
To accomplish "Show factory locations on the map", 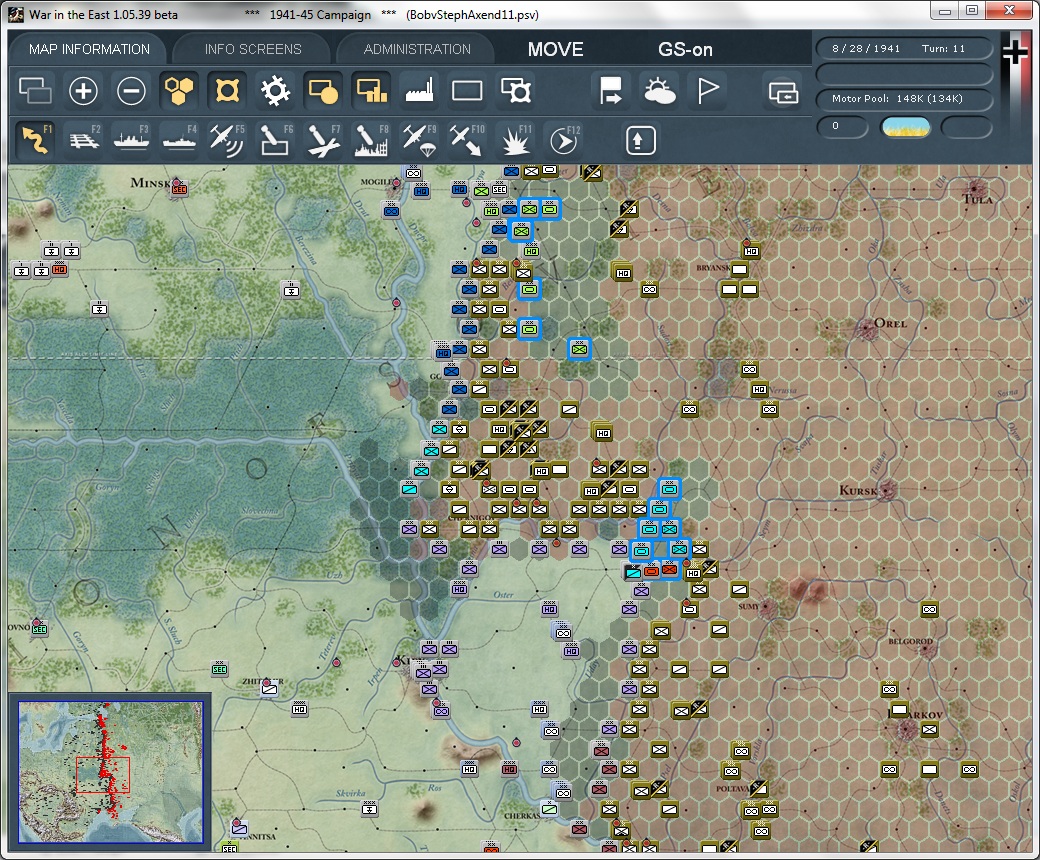I will pos(419,90).
